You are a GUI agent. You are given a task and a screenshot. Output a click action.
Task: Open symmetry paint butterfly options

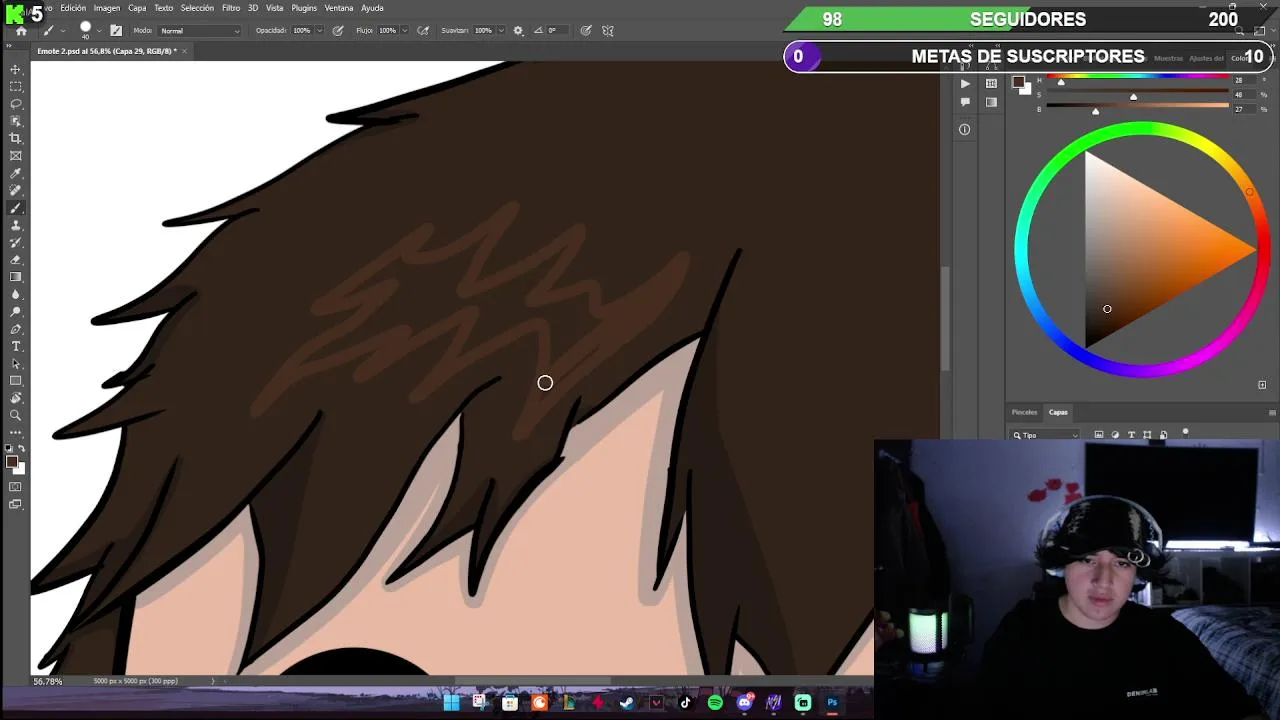click(x=608, y=31)
